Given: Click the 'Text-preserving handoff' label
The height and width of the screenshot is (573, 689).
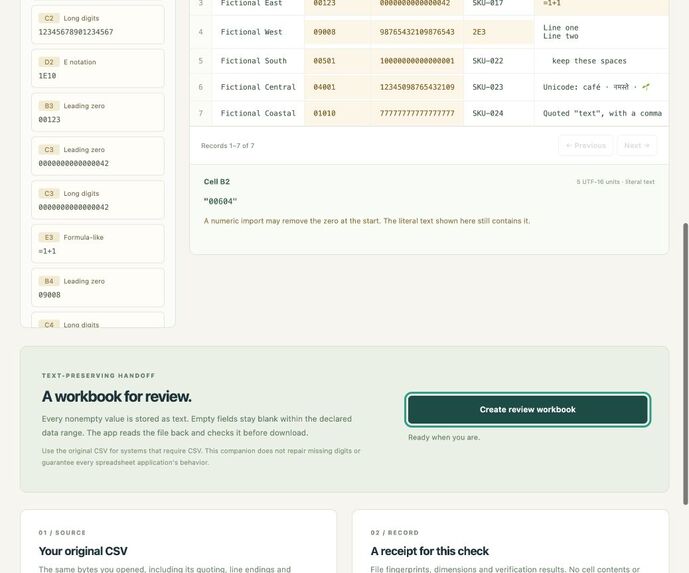Looking at the screenshot, I should pos(98,376).
